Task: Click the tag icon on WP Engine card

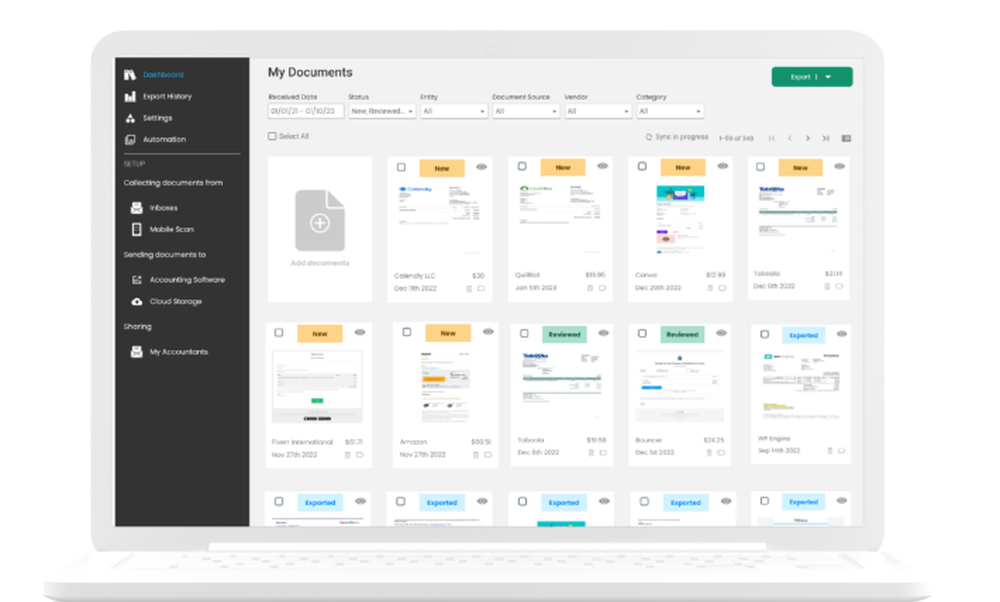Action: pos(842,451)
